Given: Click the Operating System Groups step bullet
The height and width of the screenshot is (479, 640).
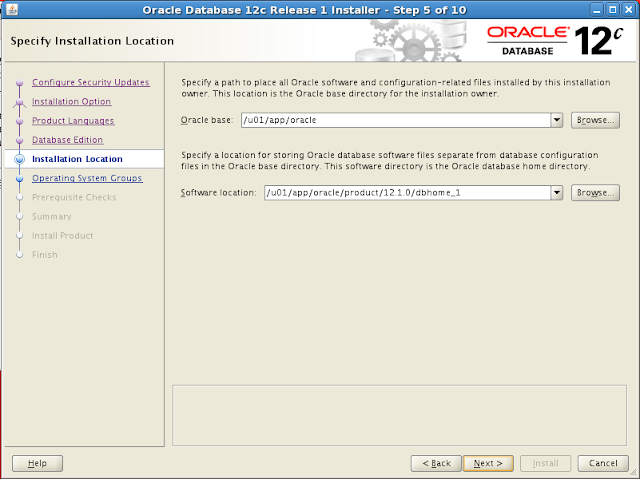Looking at the screenshot, I should (x=19, y=178).
